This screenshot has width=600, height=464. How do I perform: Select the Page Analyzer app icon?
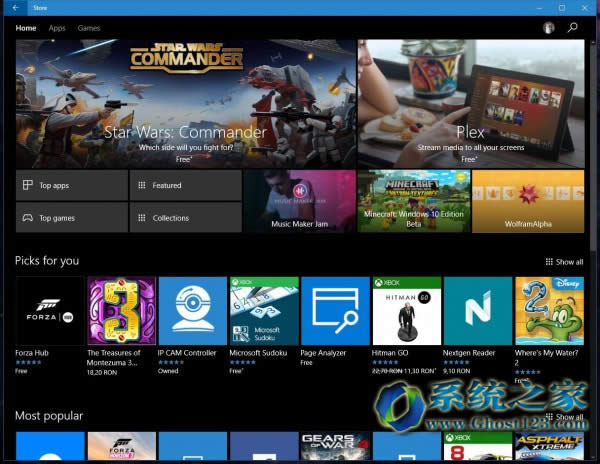tap(335, 311)
